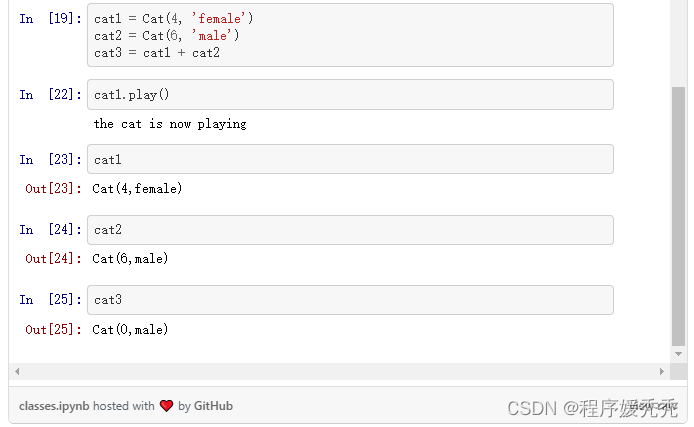Click the horizontal scrollbar left arrow
The width and height of the screenshot is (694, 427).
tap(17, 371)
